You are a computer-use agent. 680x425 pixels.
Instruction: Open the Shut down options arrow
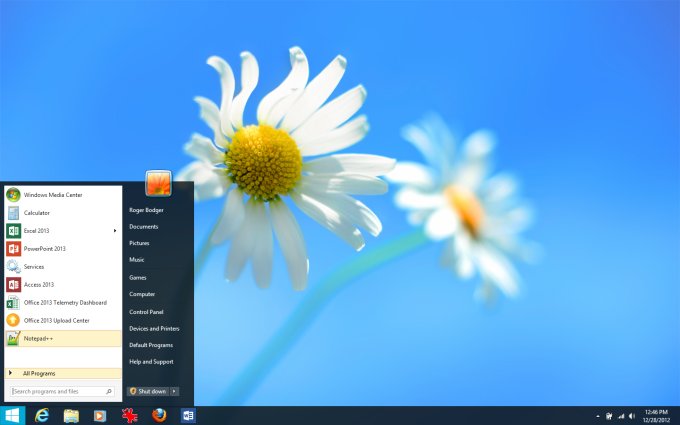(174, 391)
